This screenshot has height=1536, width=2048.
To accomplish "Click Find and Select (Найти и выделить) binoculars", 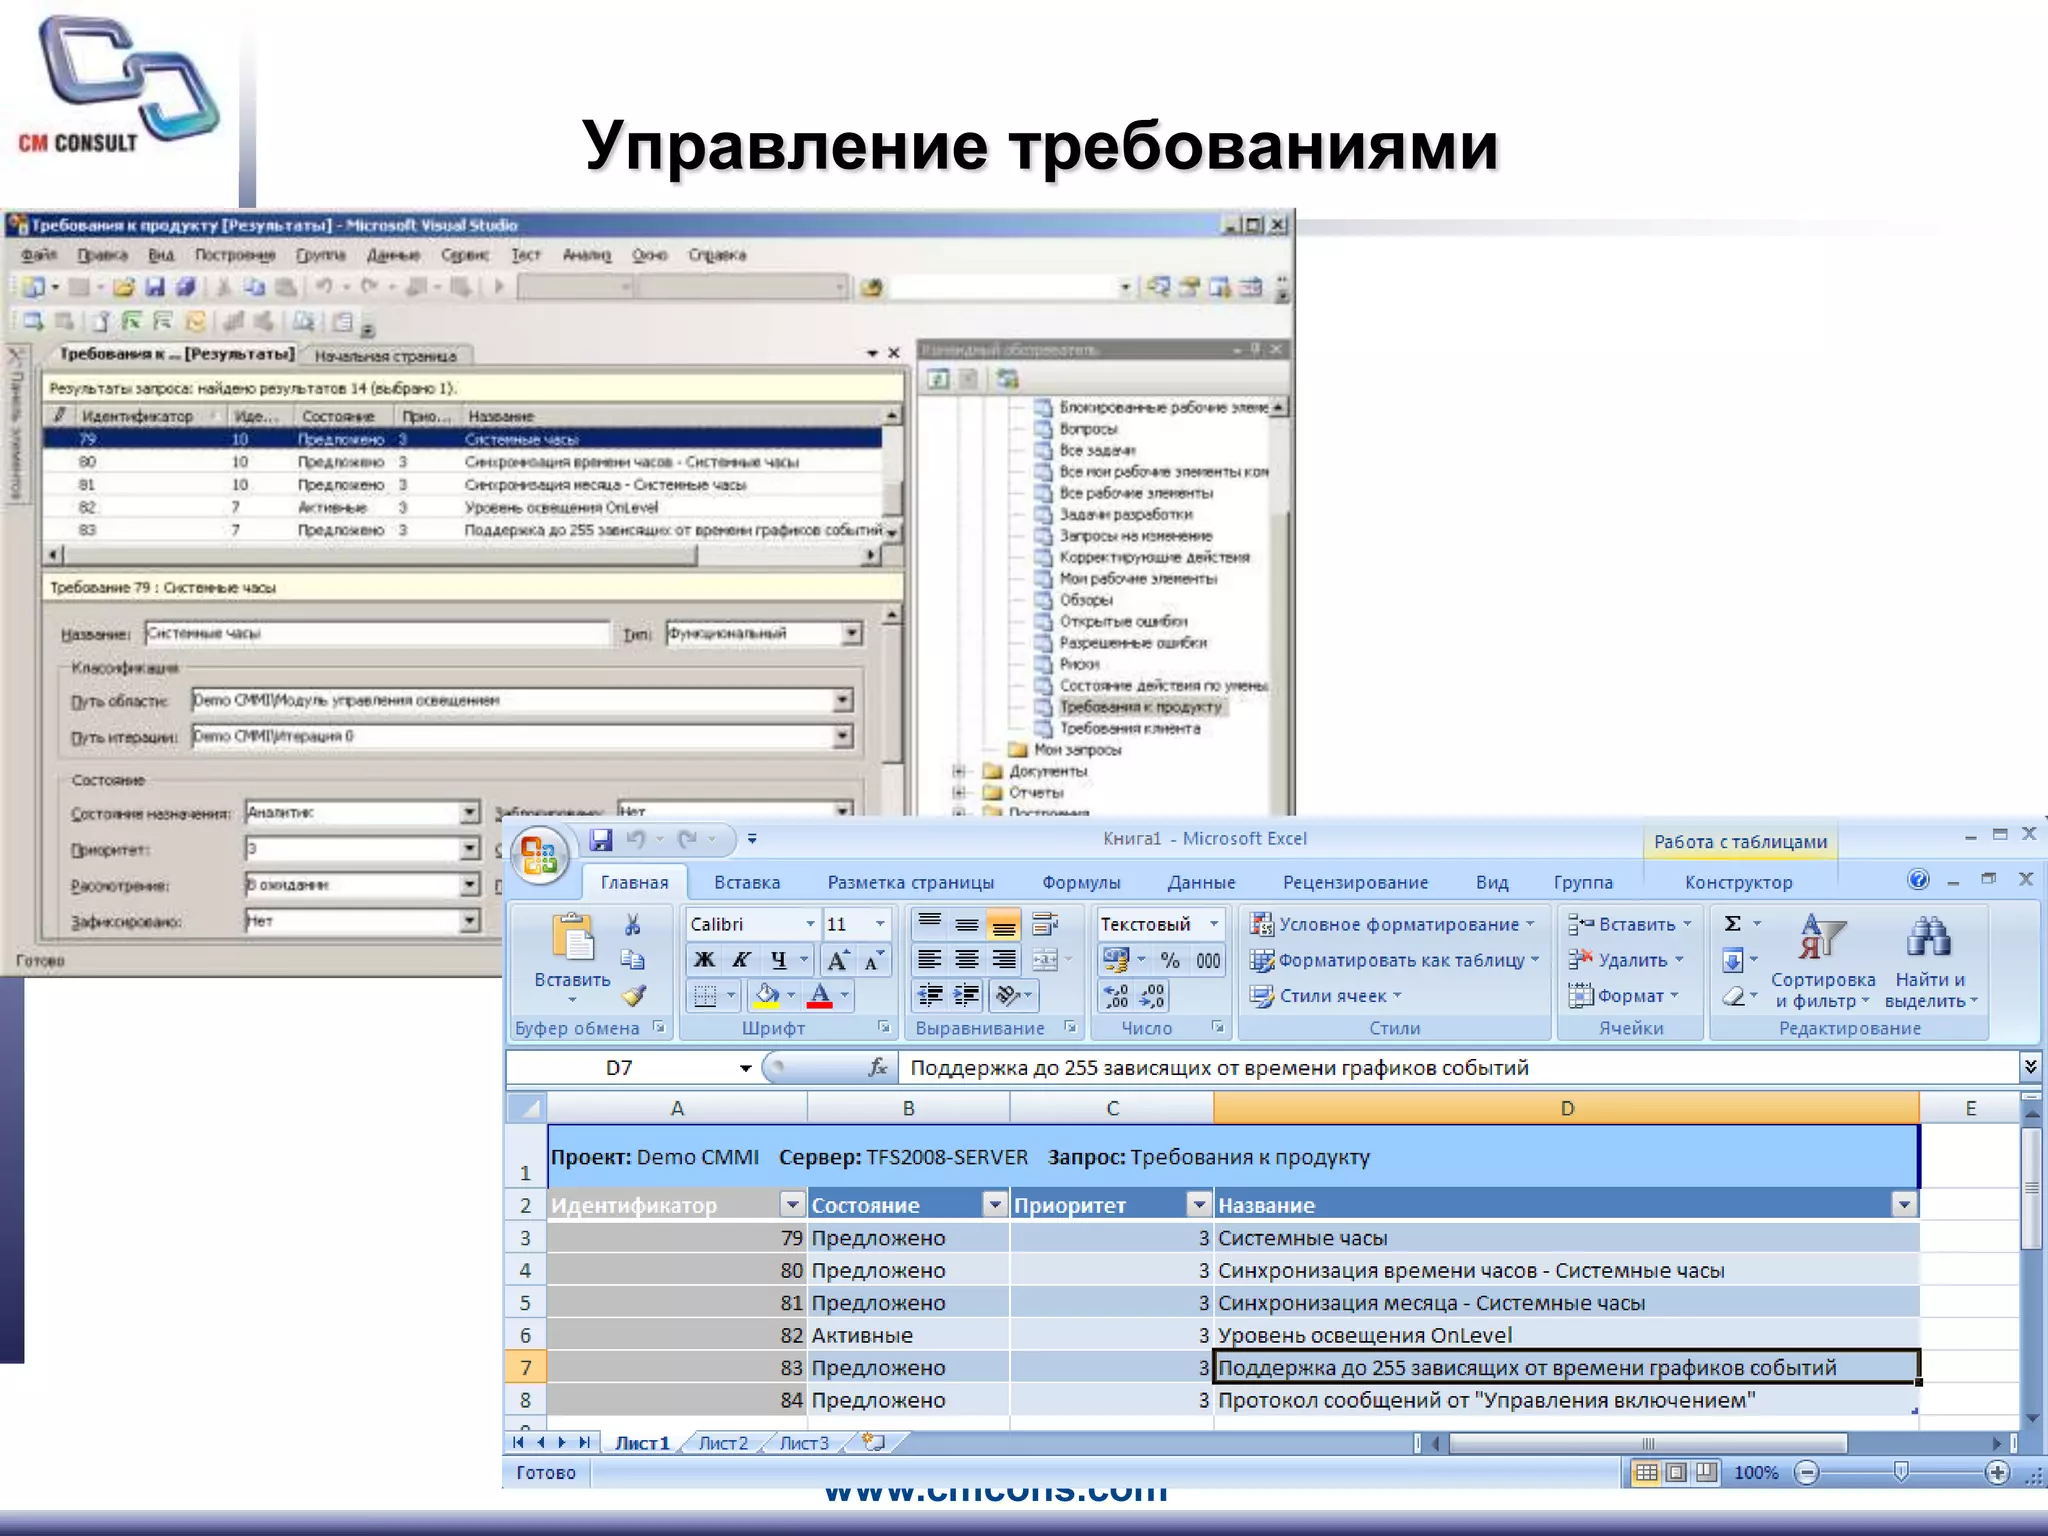I will [1929, 962].
